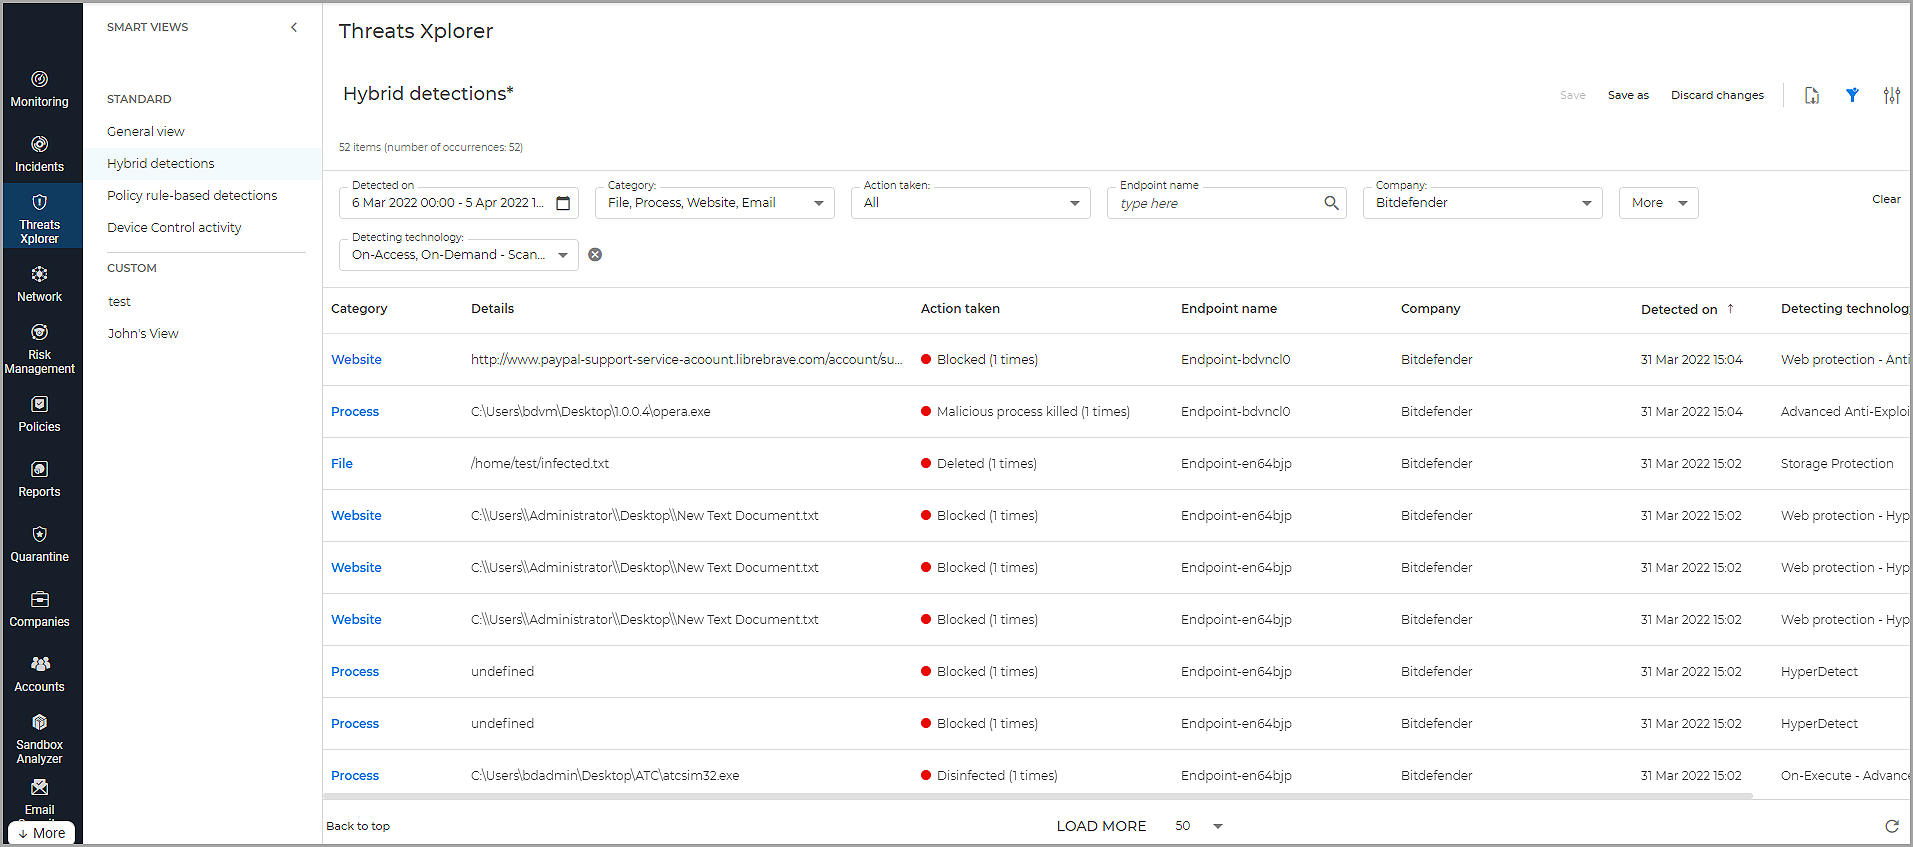Click the export report icon
This screenshot has width=1913, height=847.
coord(1811,95)
